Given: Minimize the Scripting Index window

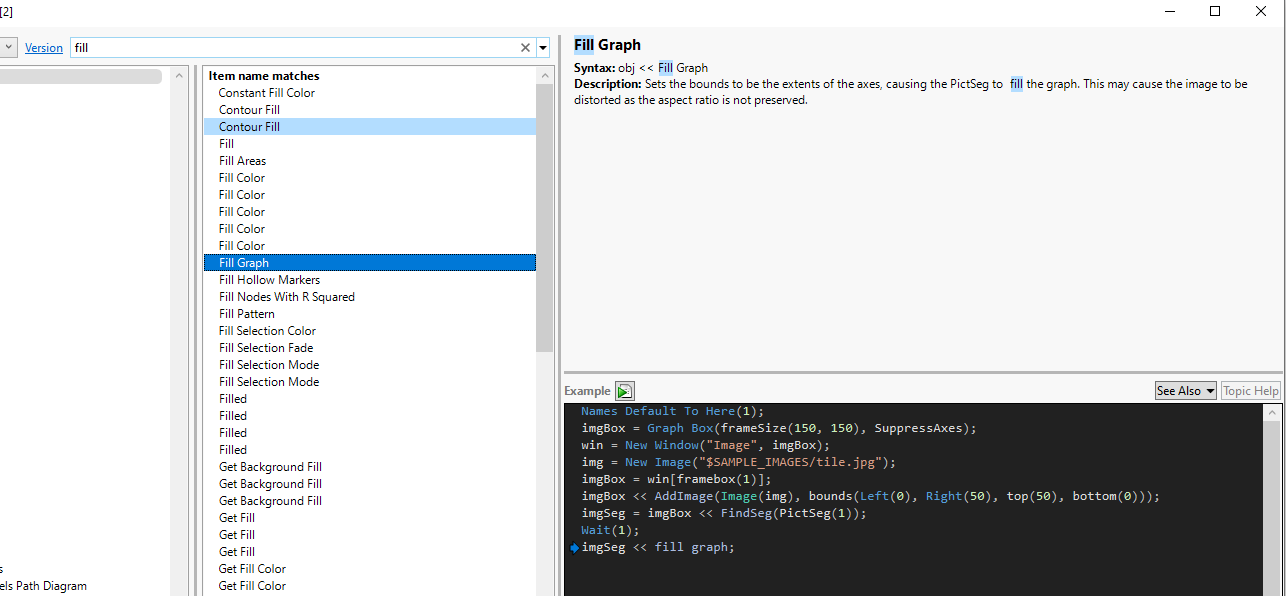Looking at the screenshot, I should [1169, 11].
